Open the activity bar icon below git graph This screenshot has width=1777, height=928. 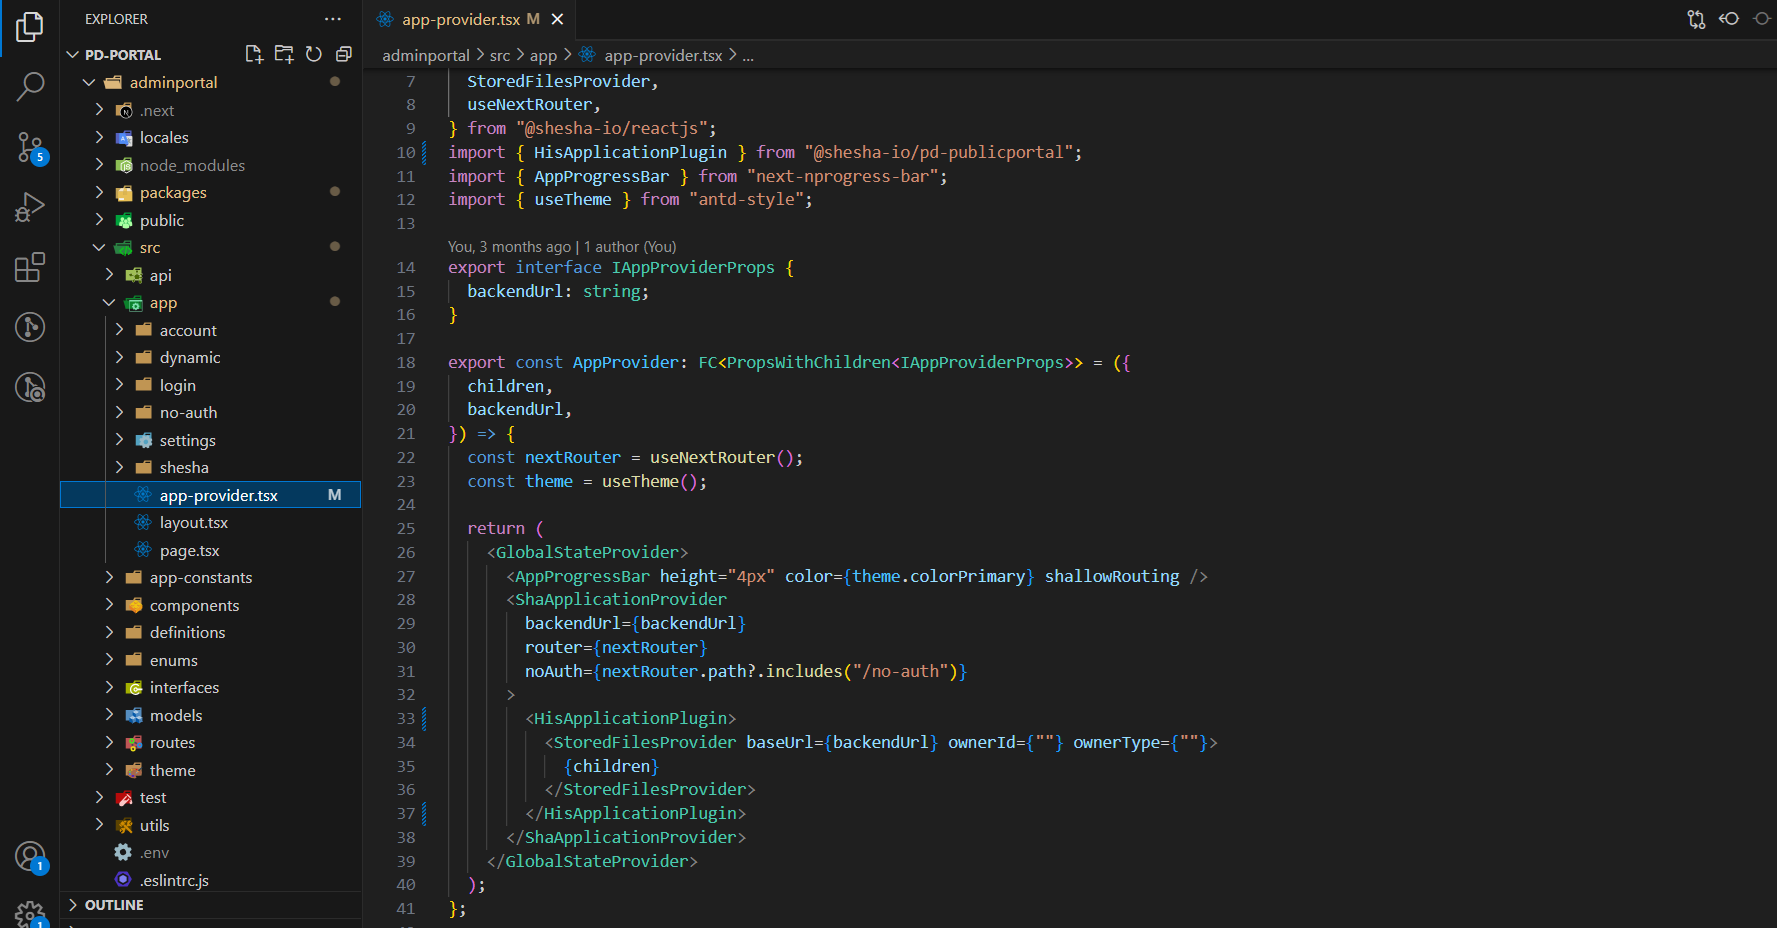pos(30,387)
